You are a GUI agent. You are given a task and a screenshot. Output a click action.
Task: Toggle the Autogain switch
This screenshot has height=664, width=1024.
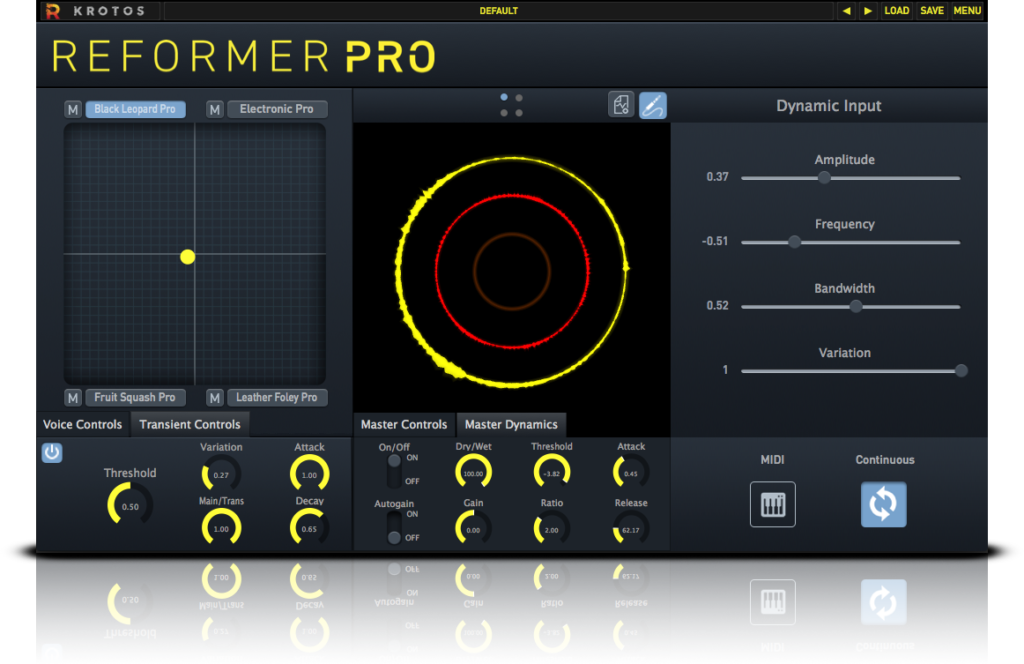(x=395, y=526)
